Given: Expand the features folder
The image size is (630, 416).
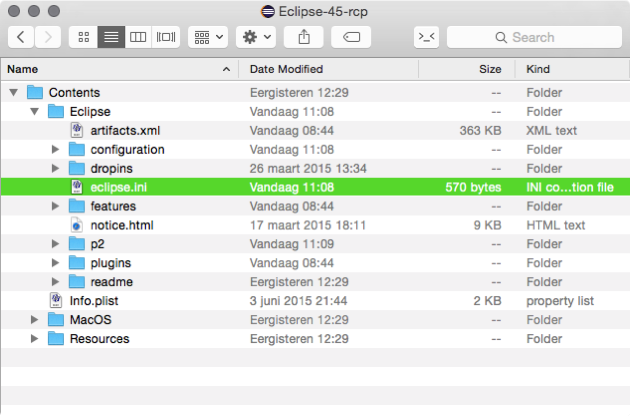Looking at the screenshot, I should [x=55, y=206].
